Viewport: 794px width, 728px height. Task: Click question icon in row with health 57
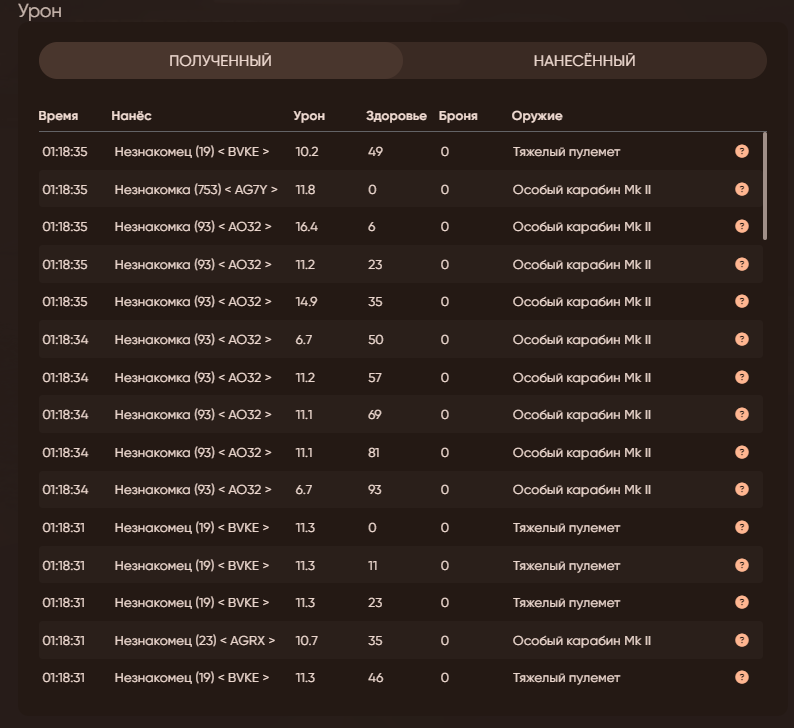(742, 377)
